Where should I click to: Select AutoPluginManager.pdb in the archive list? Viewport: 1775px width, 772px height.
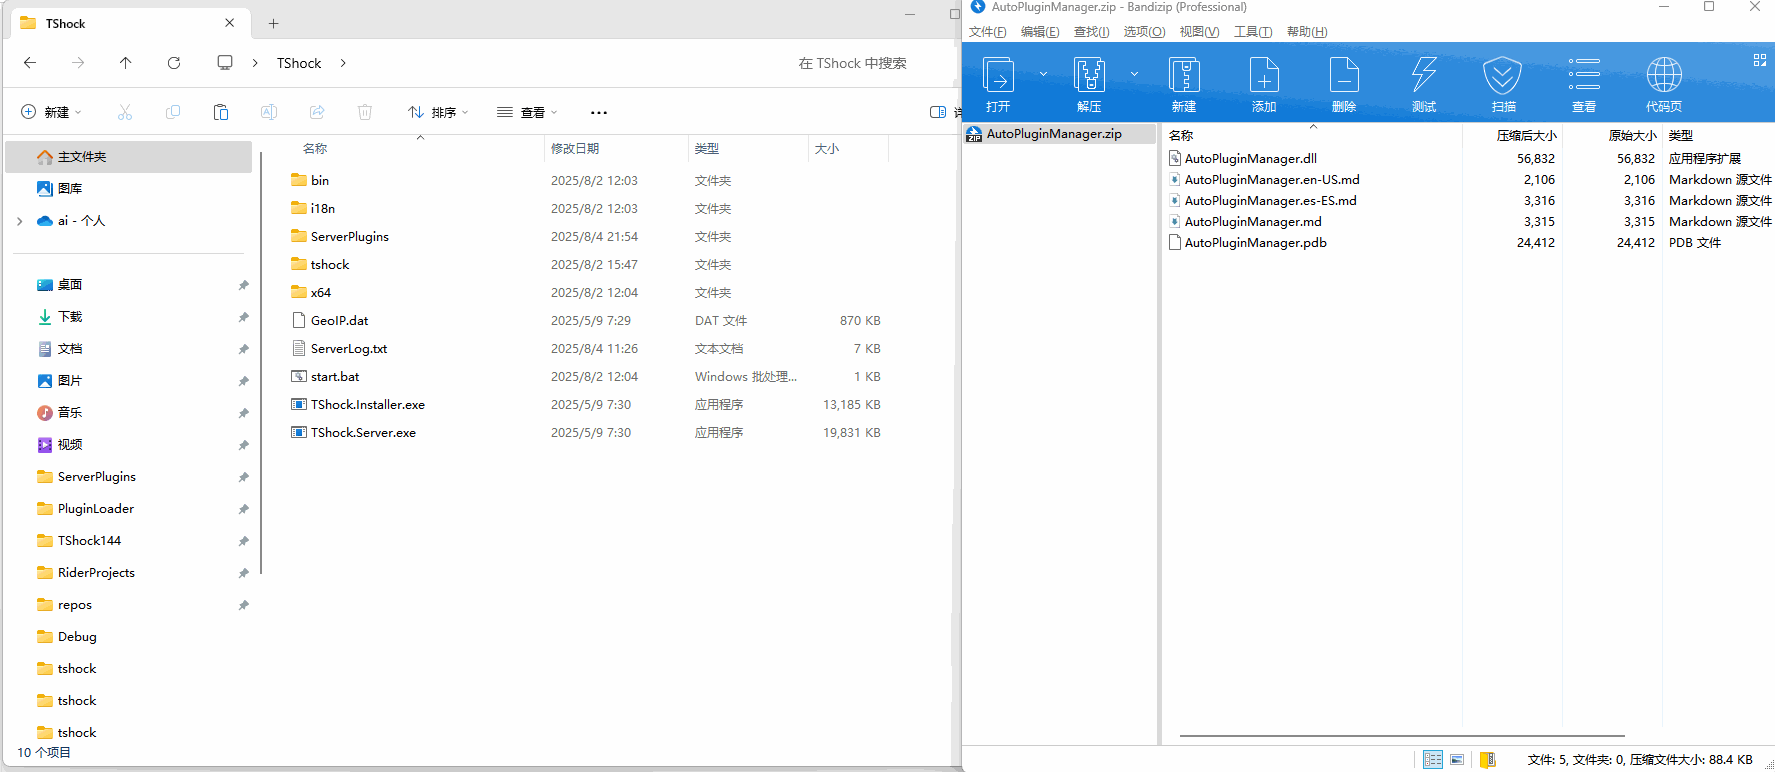[1255, 242]
